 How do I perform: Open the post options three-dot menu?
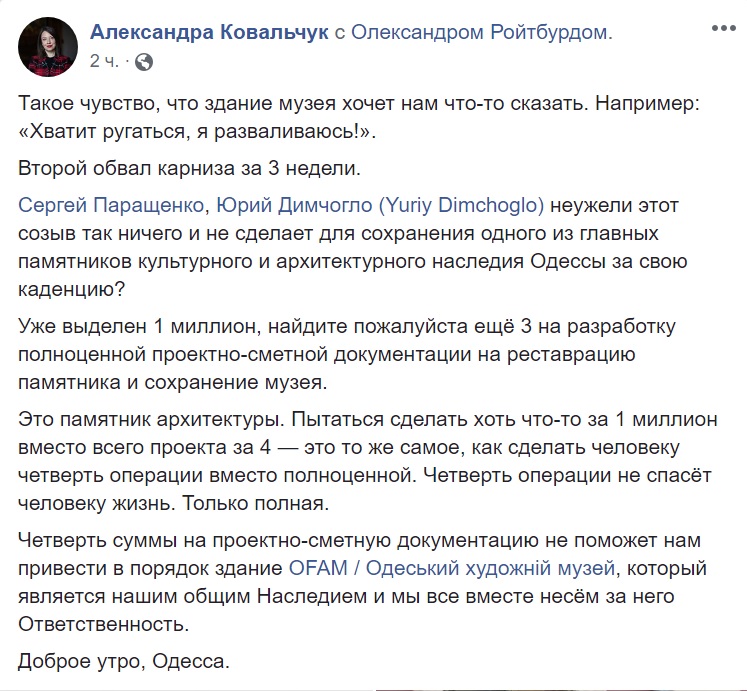point(724,28)
